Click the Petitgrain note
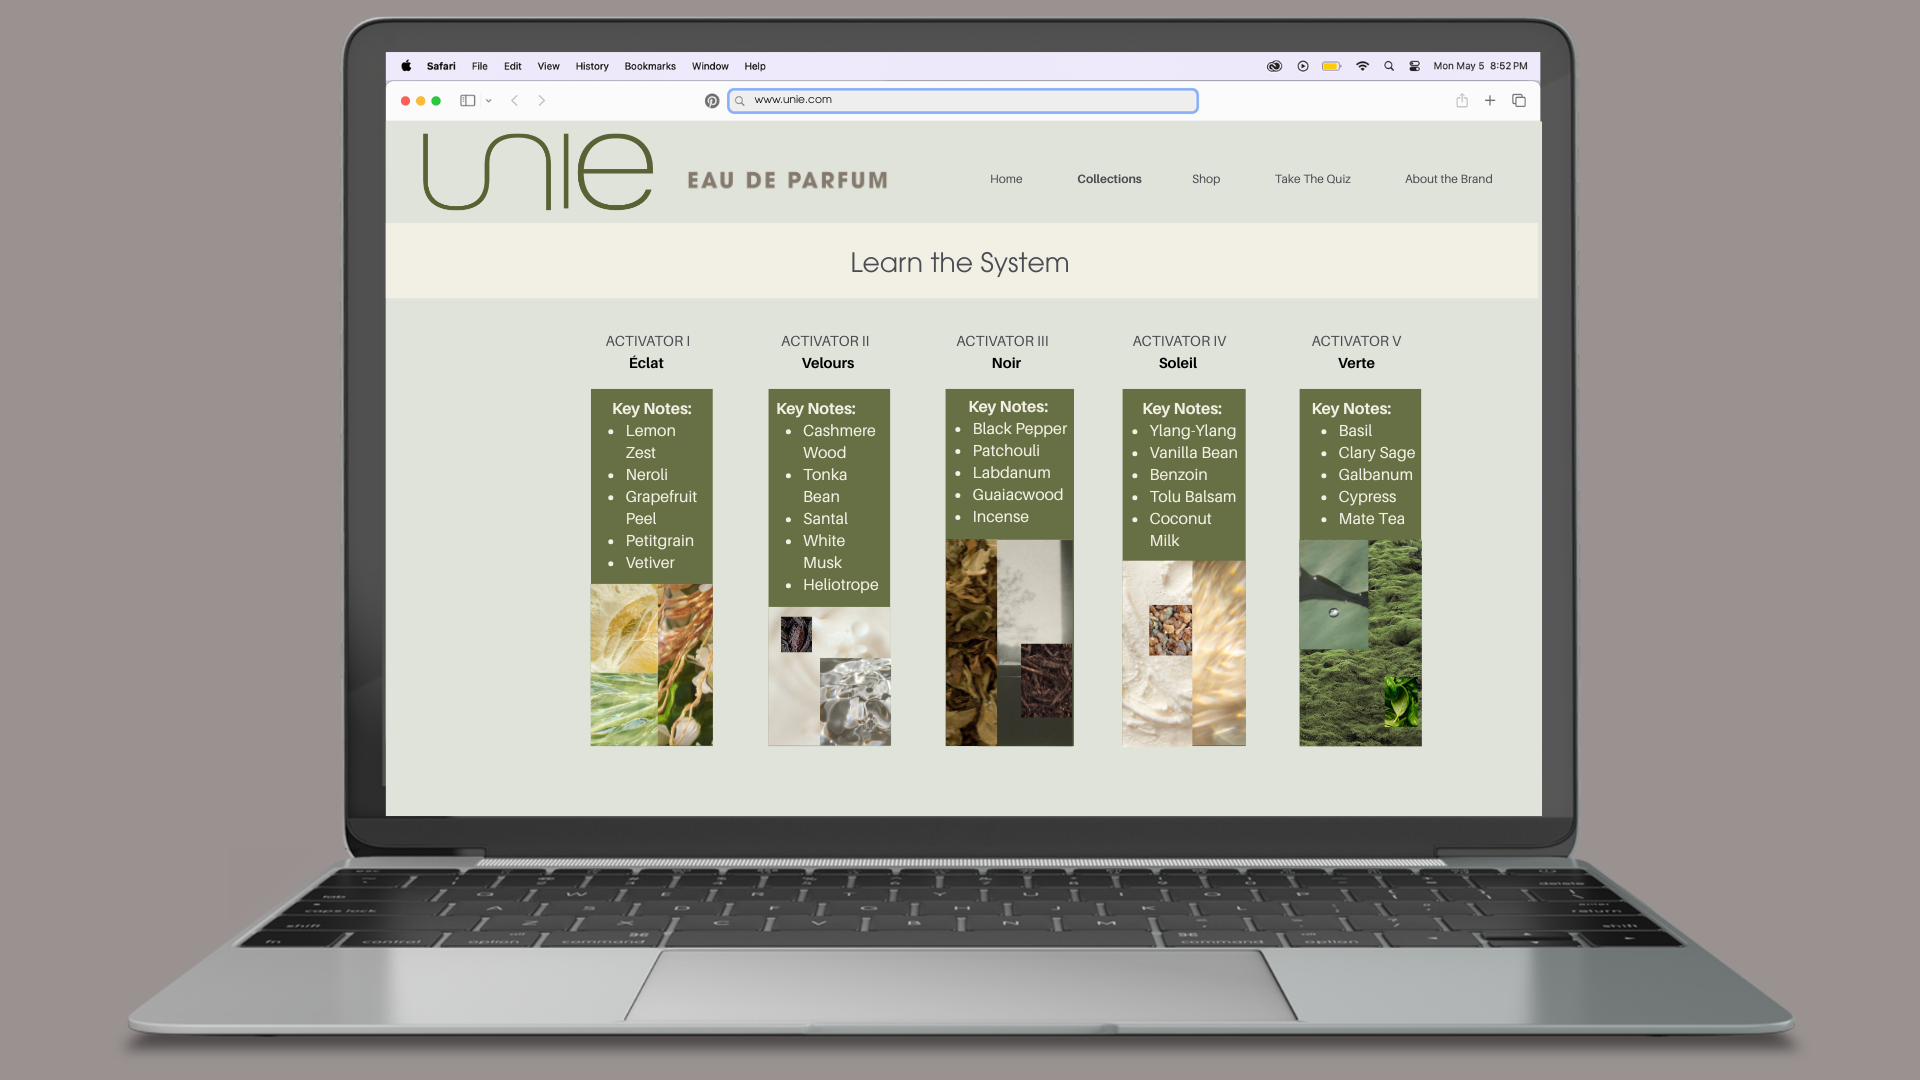Screen dimensions: 1920x1080 [x=660, y=541]
